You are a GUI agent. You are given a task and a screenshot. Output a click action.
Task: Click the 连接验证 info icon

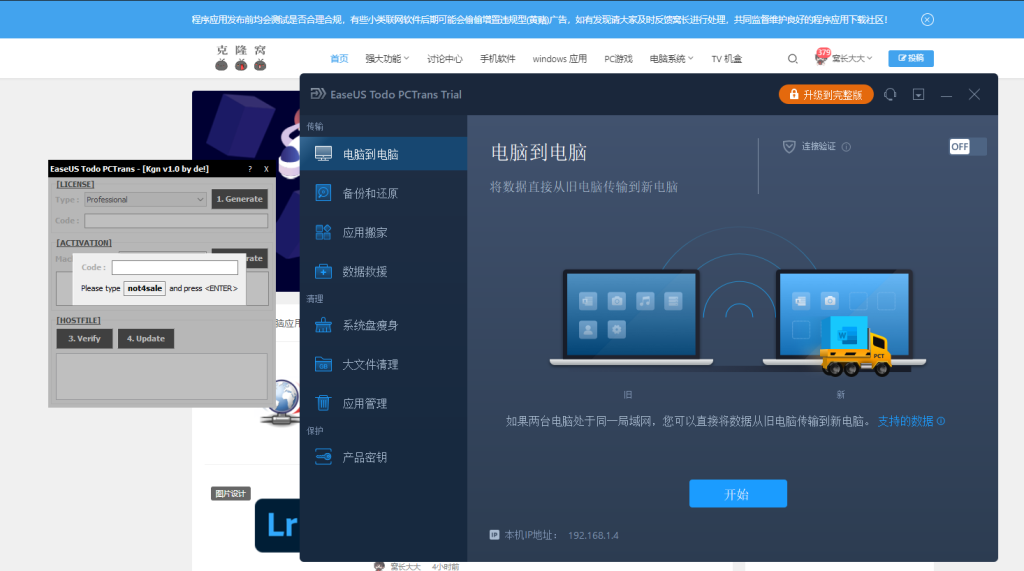tap(846, 147)
